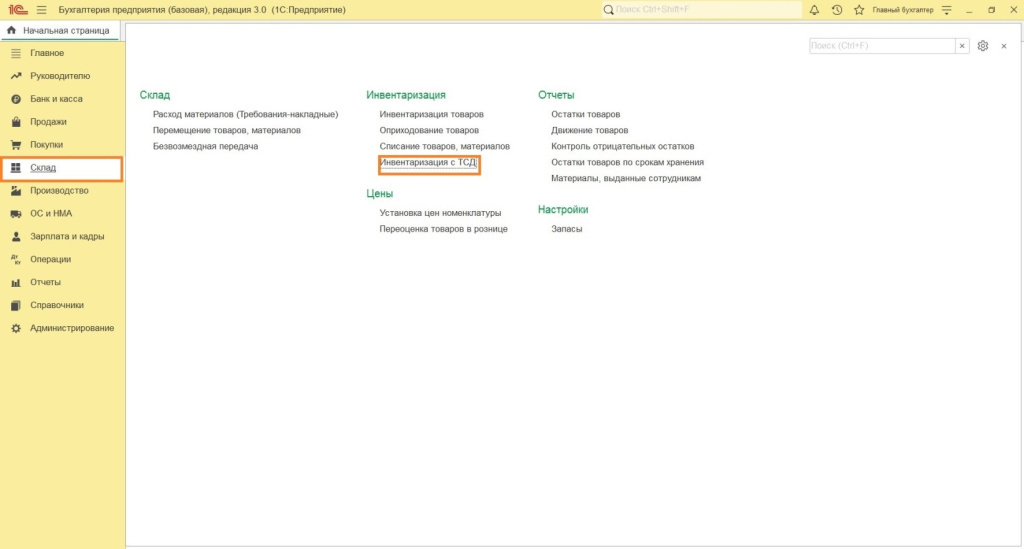
Task: Click the Администрирование gear icon
Action: 16,328
